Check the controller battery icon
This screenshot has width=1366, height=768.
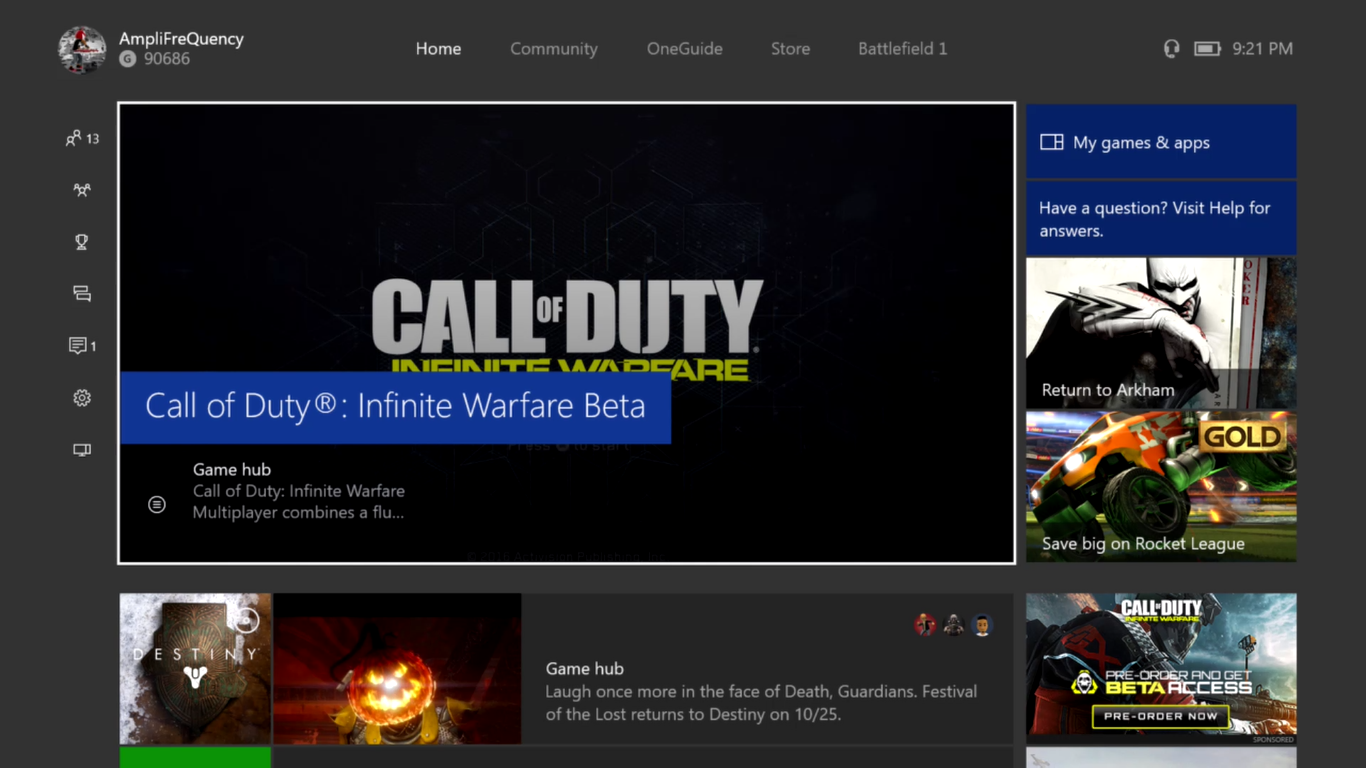(1207, 48)
